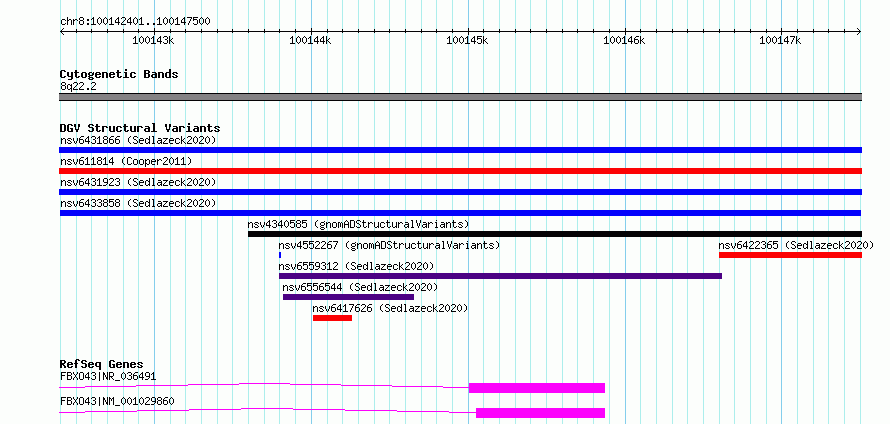This screenshot has width=890, height=424.
Task: Open the nsv6433858 (Sedlazeck2020) label
Action: (x=138, y=203)
